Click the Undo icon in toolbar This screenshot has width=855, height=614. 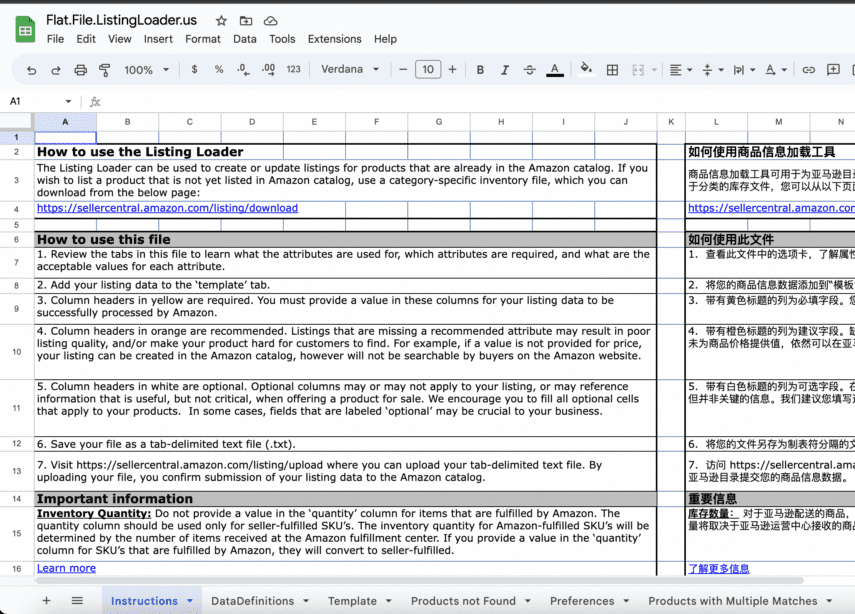pos(32,70)
